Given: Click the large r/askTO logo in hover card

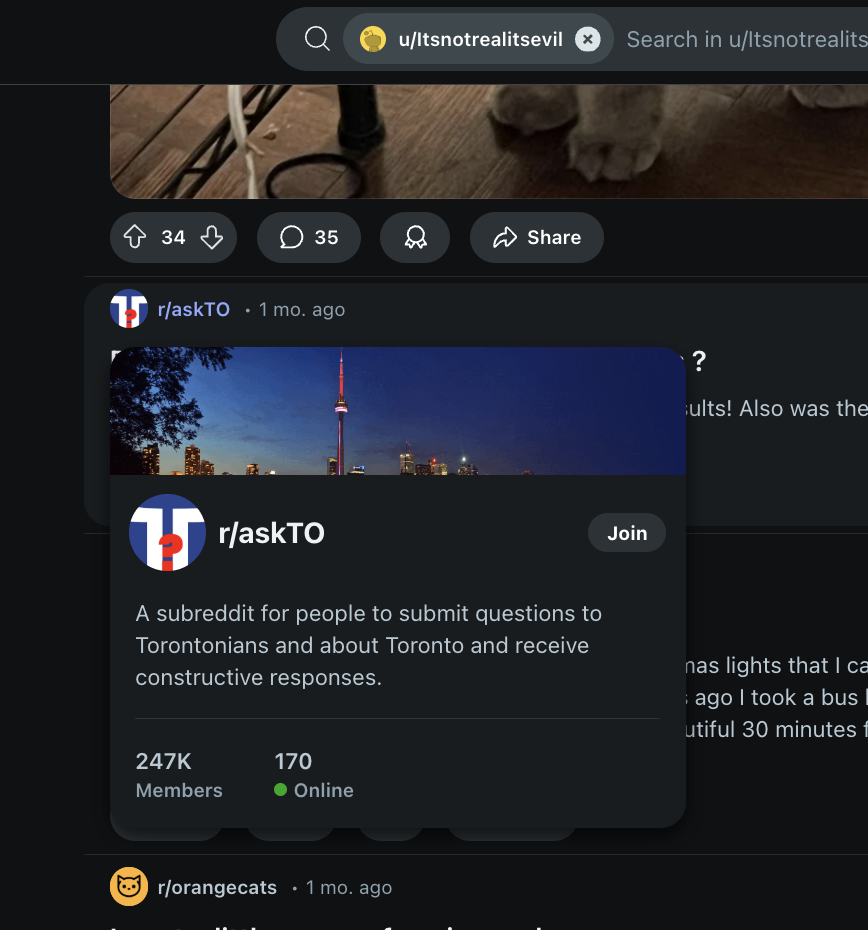Looking at the screenshot, I should coord(167,532).
